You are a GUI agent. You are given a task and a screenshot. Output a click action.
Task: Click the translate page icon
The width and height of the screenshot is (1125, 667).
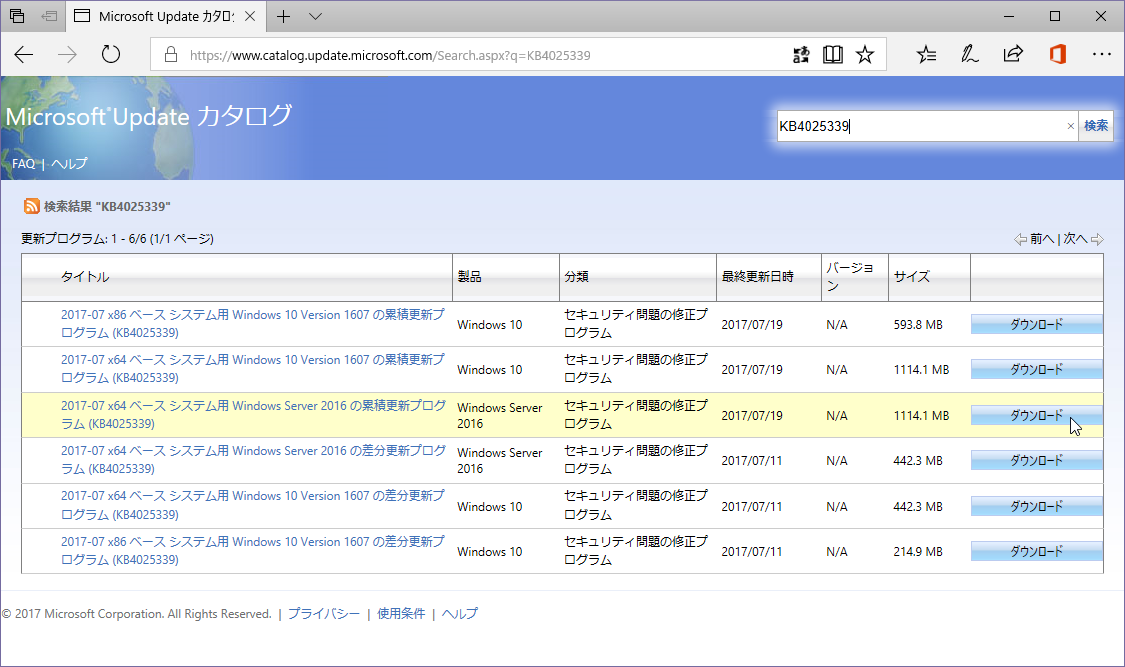coord(801,55)
